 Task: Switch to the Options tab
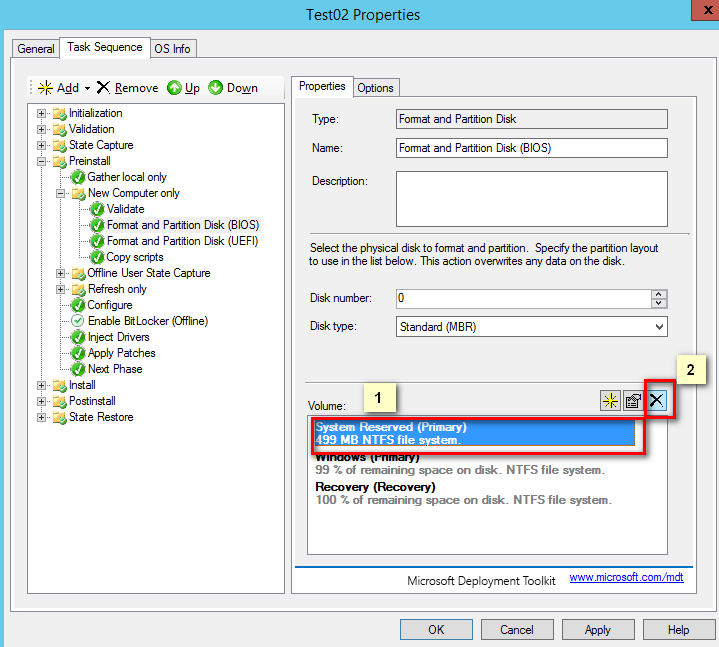pos(375,88)
